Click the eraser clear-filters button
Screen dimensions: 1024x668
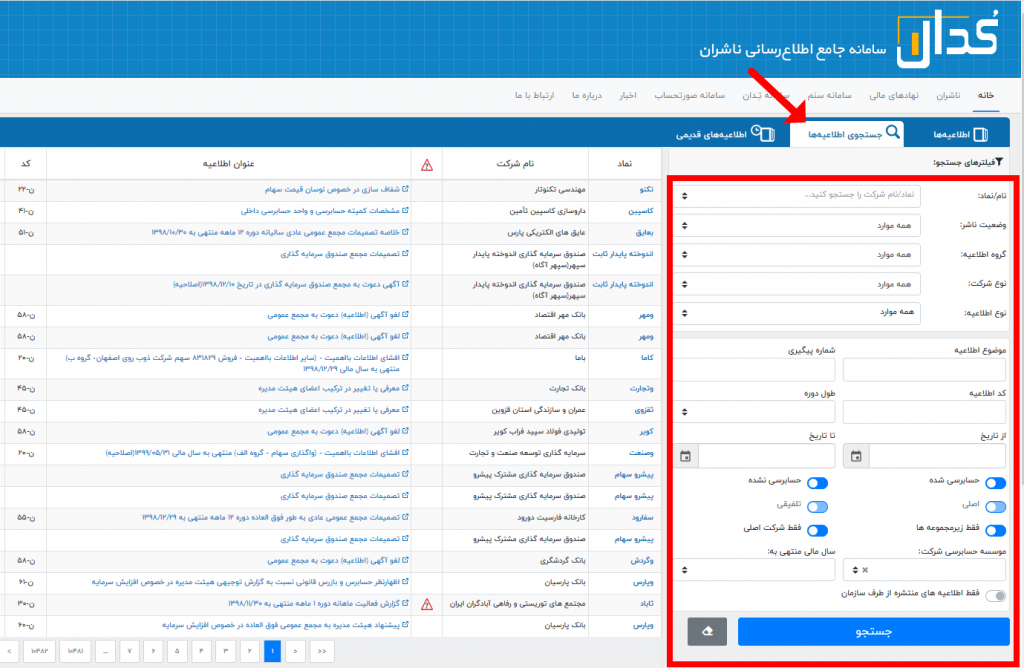pos(707,631)
